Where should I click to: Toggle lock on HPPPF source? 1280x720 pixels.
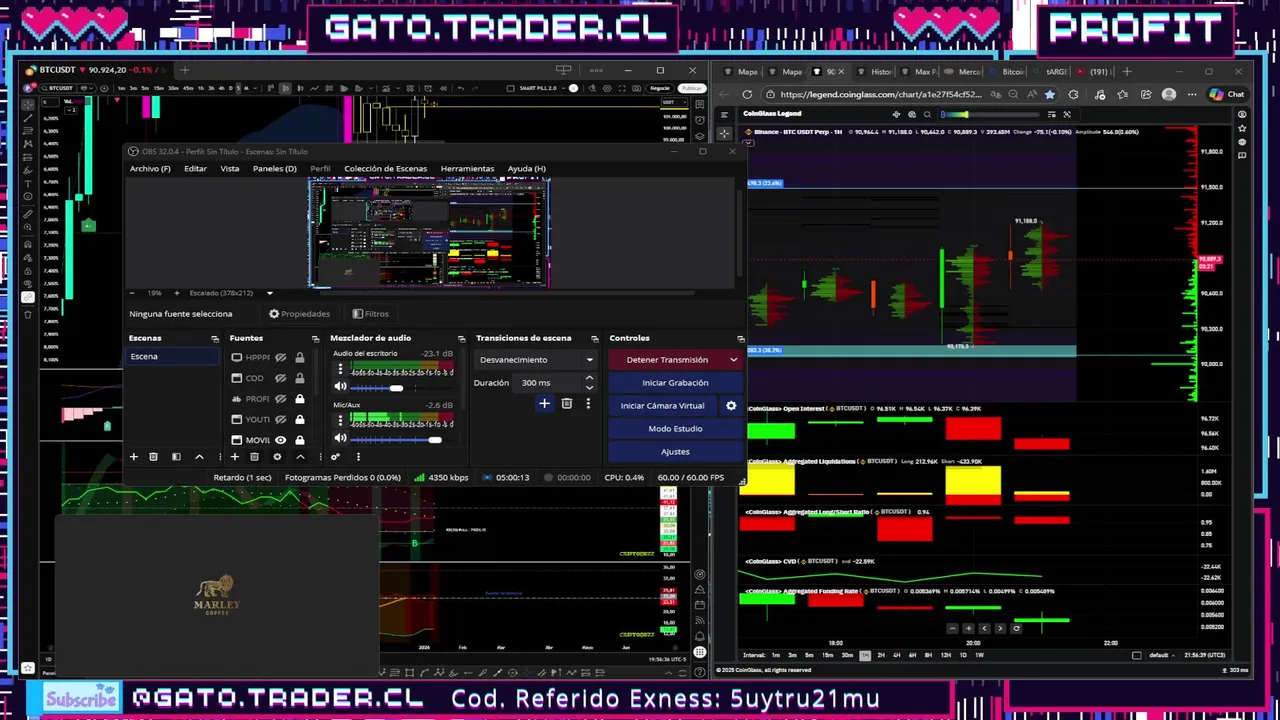click(x=299, y=357)
